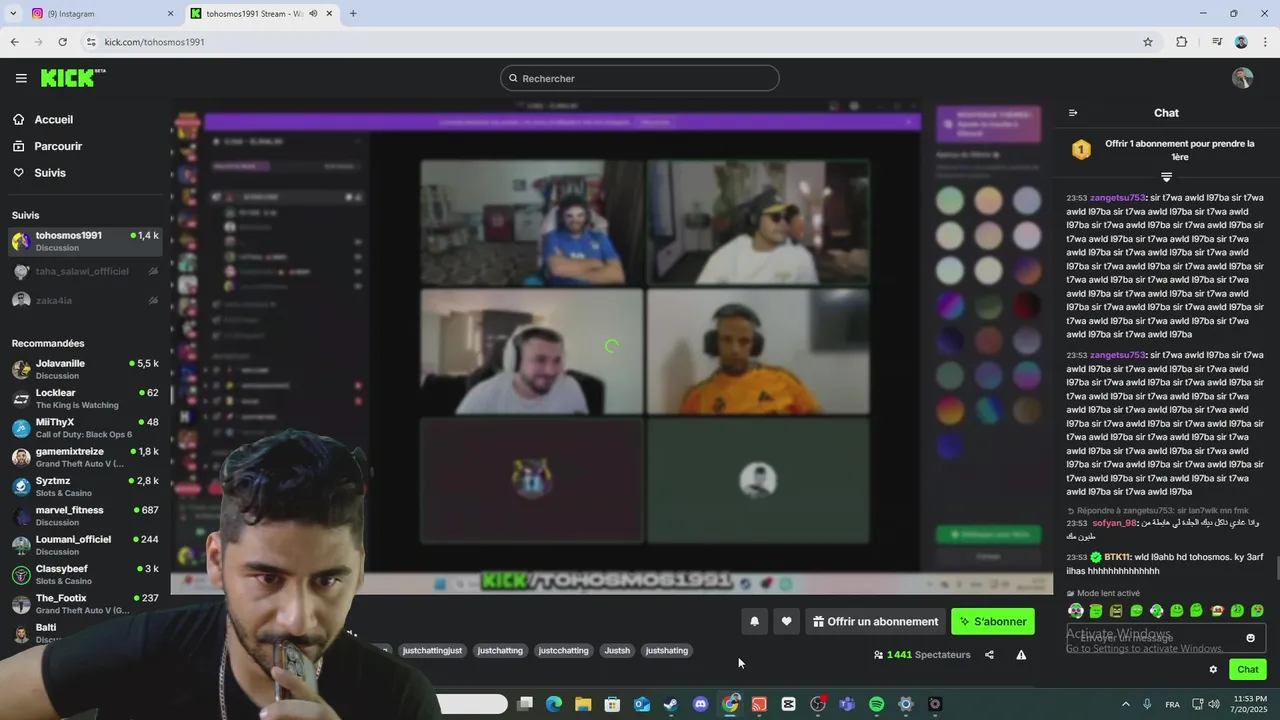Image resolution: width=1280 pixels, height=720 pixels.
Task: Expand the chat leaderboard handle
Action: click(1166, 176)
